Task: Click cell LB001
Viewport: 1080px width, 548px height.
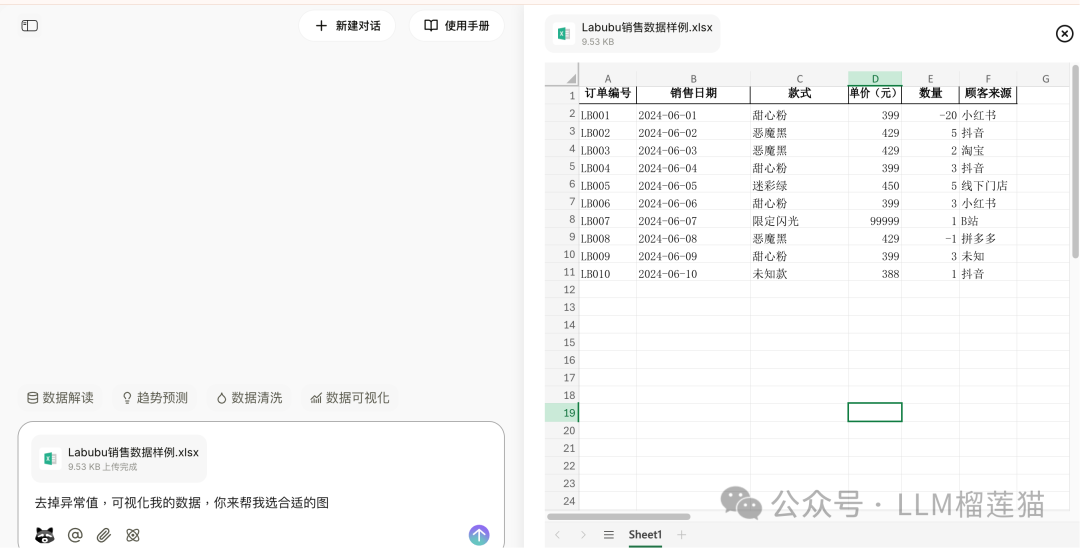Action: (608, 115)
